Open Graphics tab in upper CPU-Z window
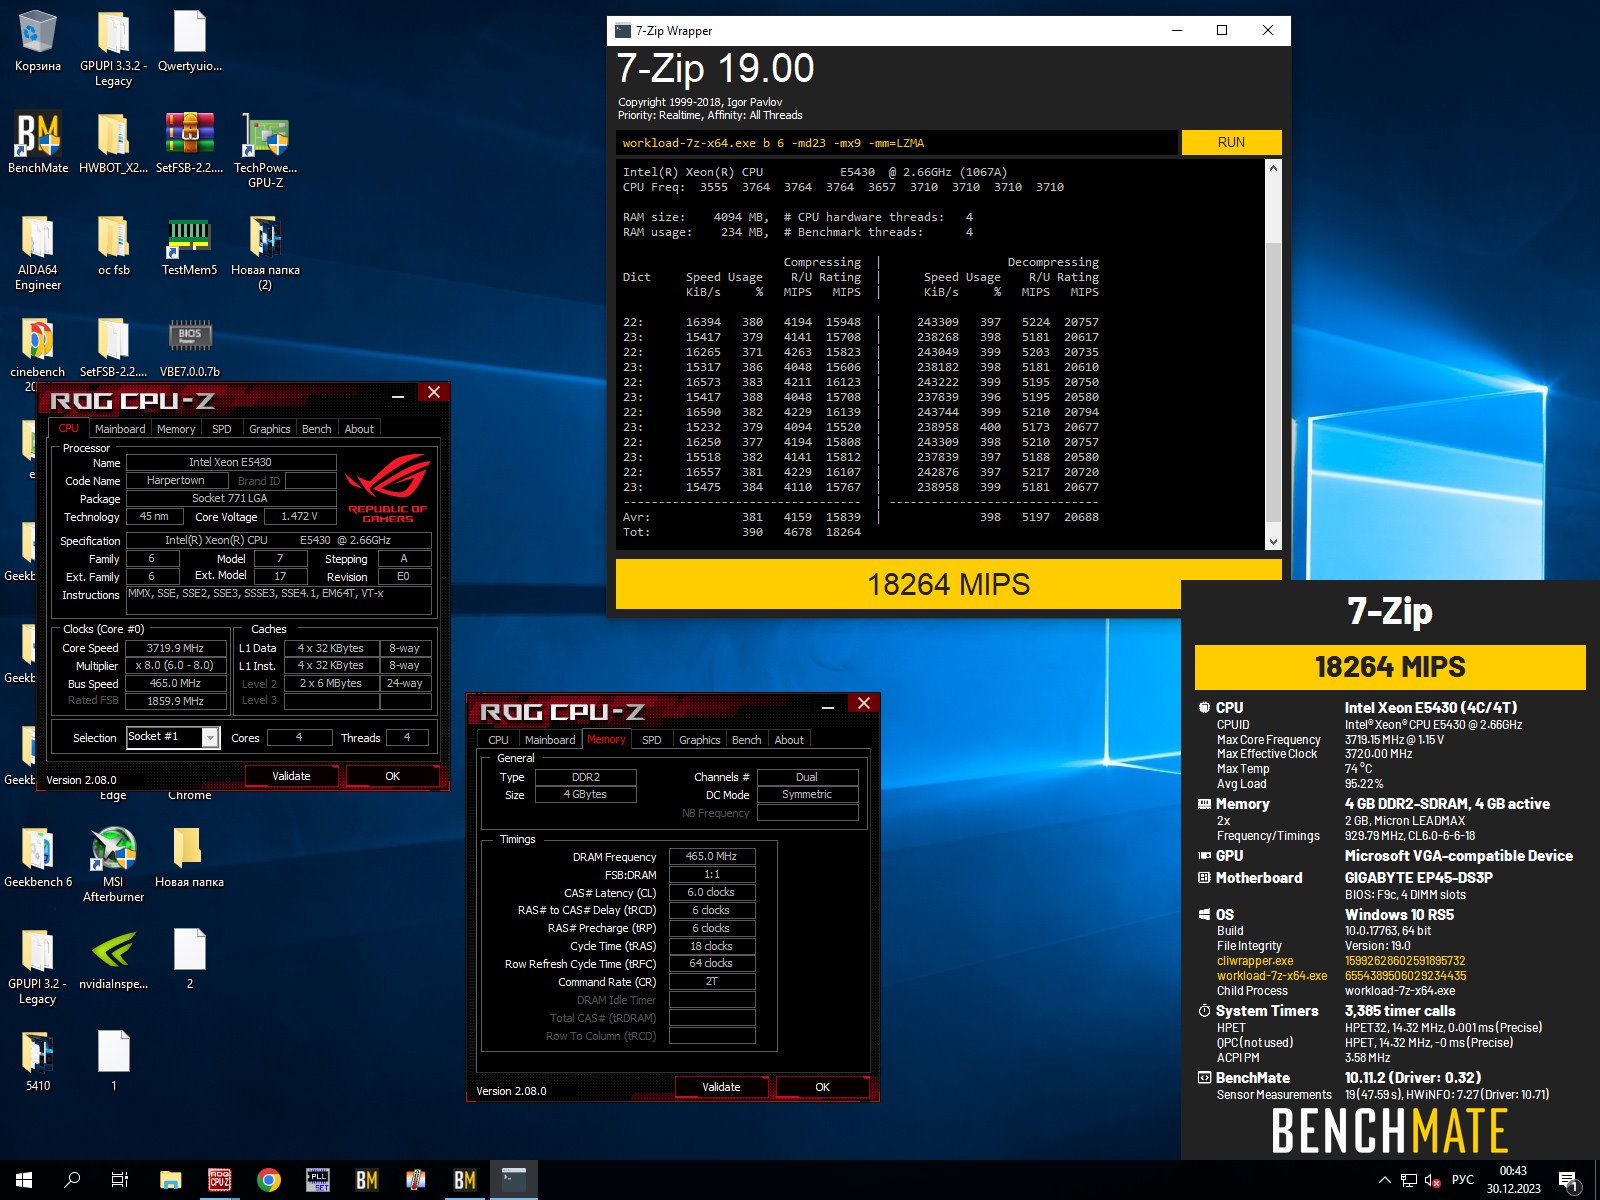 point(269,429)
